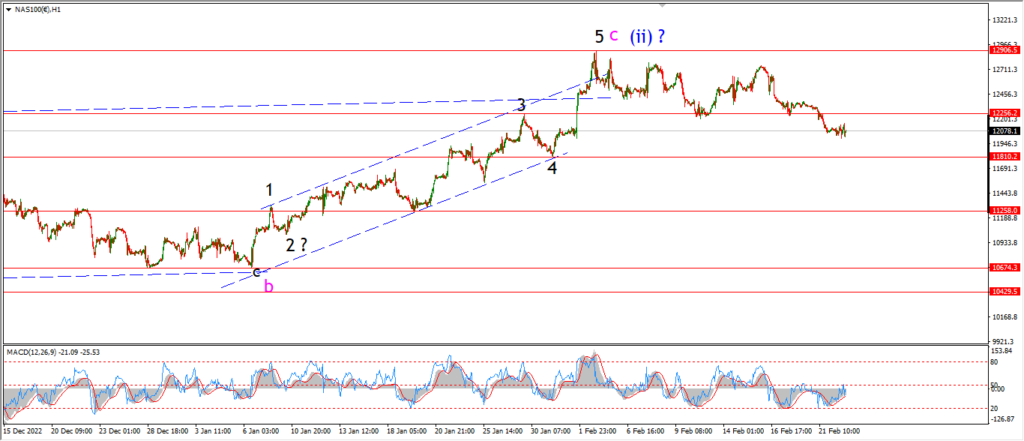Click the 11258.0 red price label
Viewport: 1024px width, 441px height.
[1004, 210]
